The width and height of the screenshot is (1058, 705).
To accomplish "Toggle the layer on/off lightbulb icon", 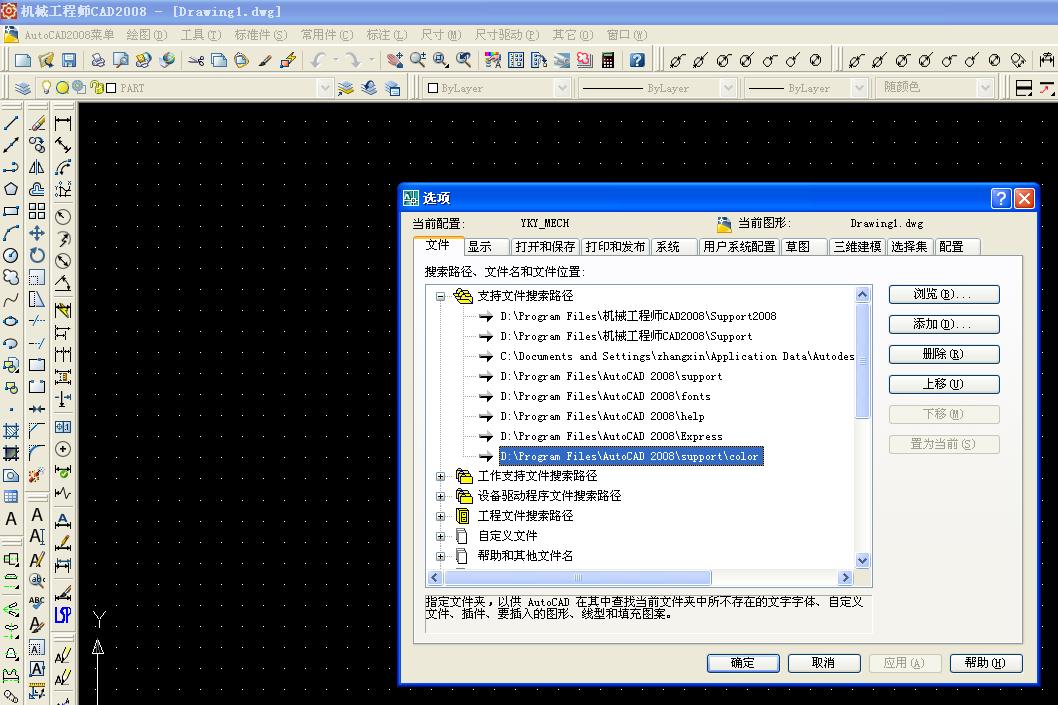I will click(x=47, y=87).
